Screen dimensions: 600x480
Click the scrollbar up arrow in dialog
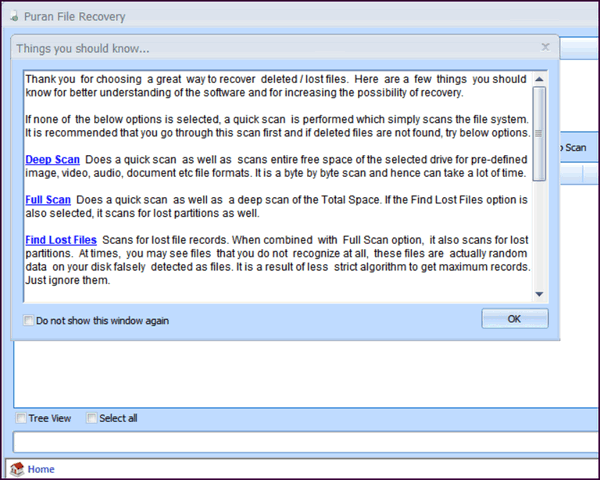coord(539,79)
